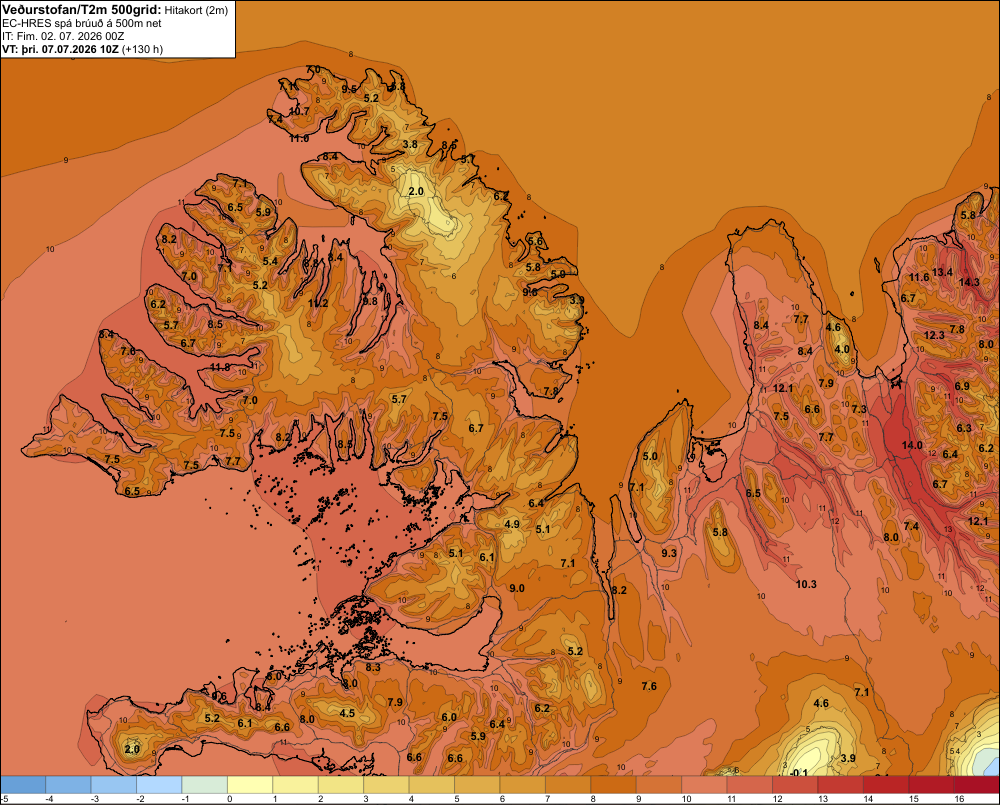
Task: Click the 12.3 temperature reading
Action: coord(934,336)
